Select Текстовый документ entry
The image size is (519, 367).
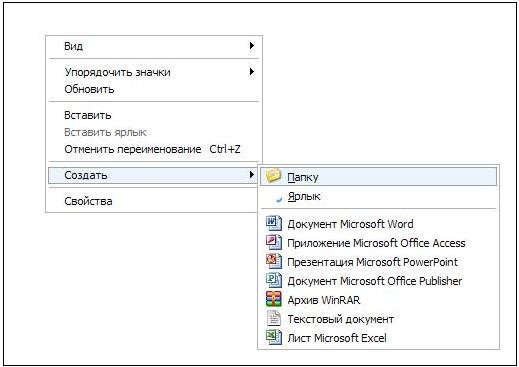[378, 319]
